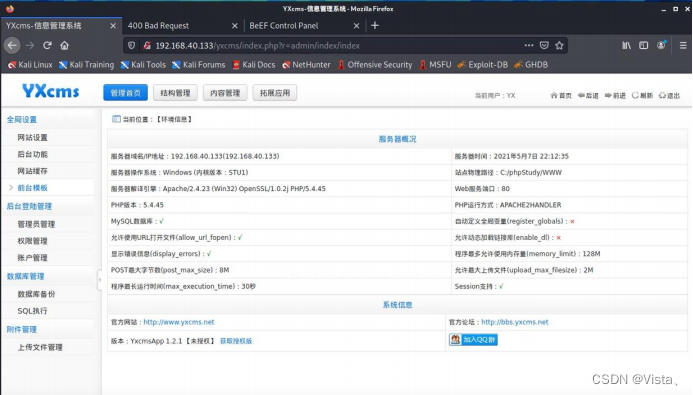
Task: Collapse the 后台登陆管理 sidebar section
Action: pos(29,206)
